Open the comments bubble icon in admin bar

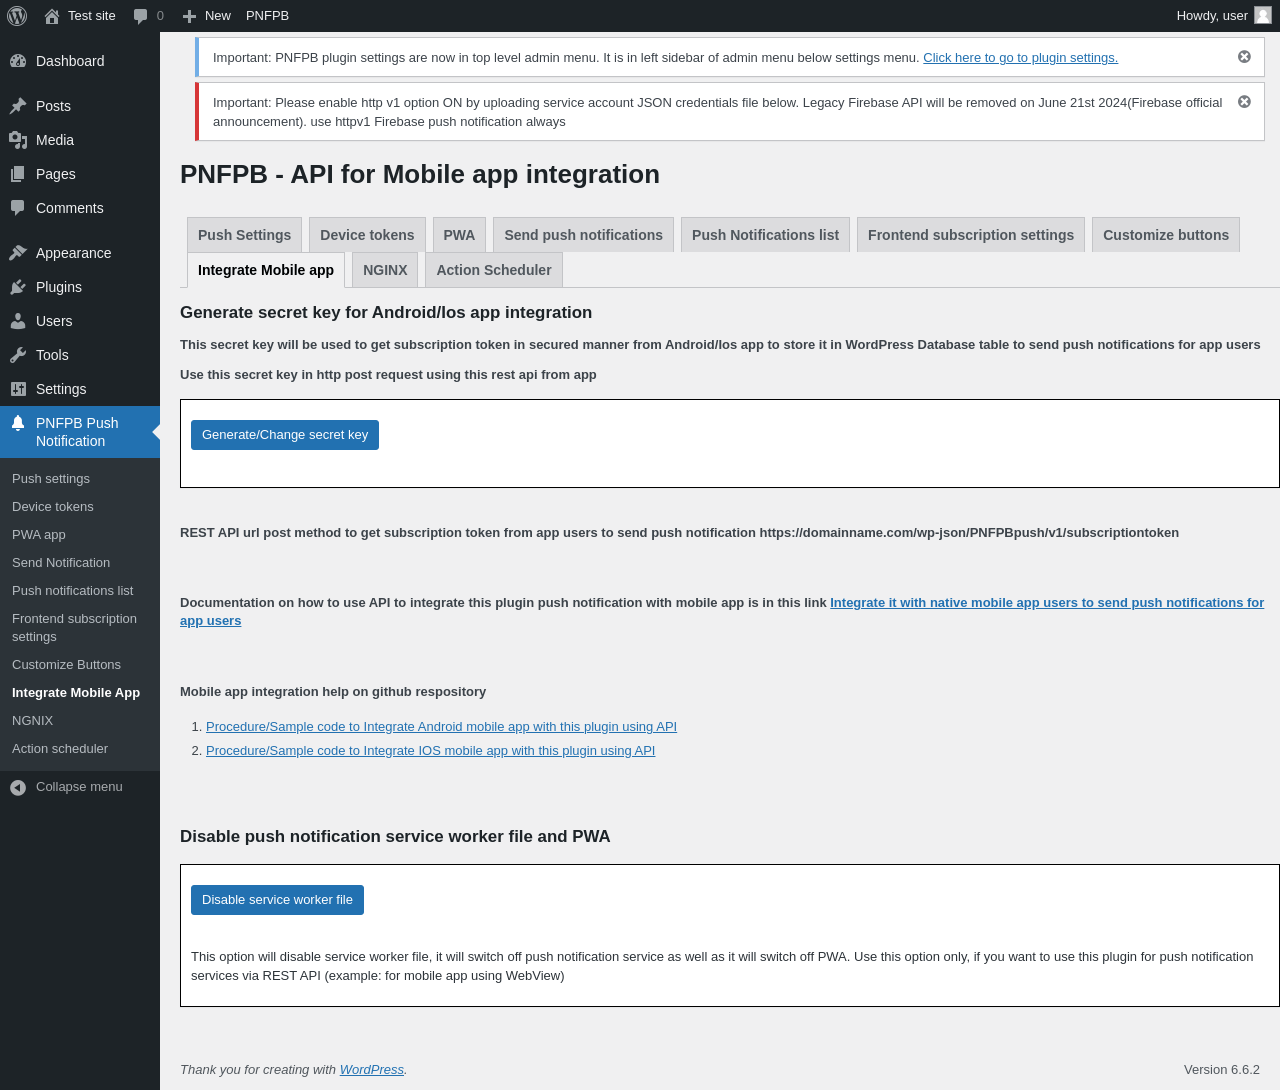pyautogui.click(x=141, y=16)
